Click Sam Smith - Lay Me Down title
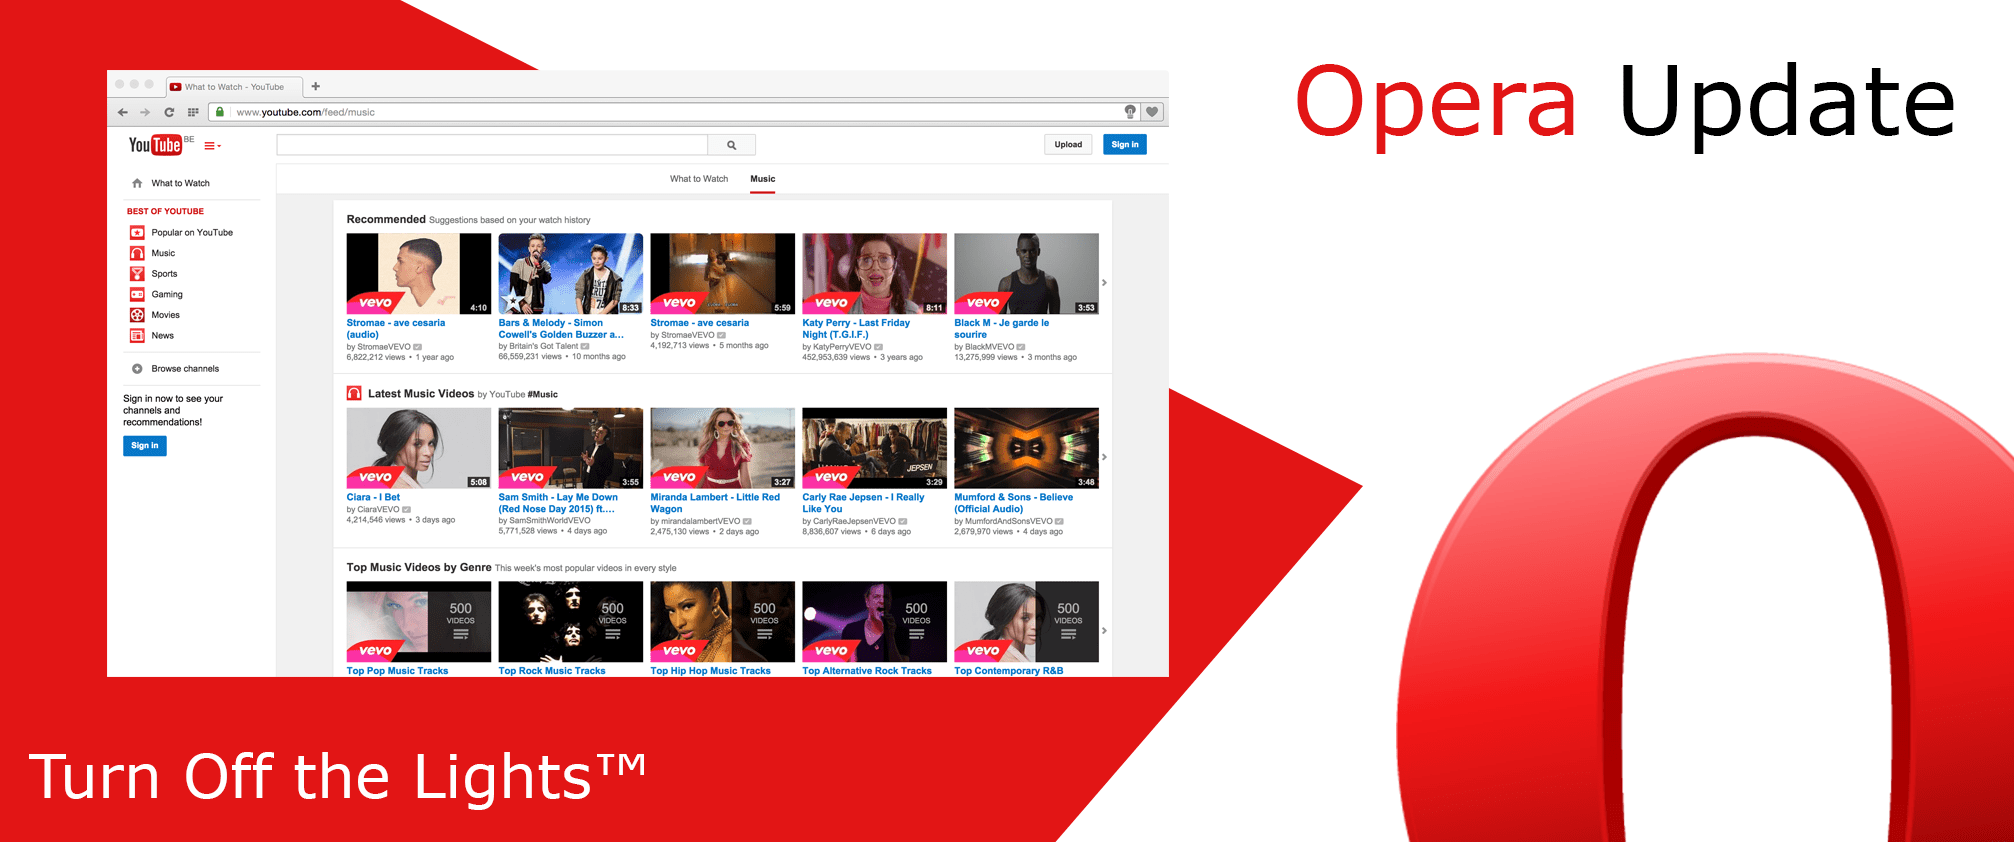This screenshot has height=842, width=2014. click(x=558, y=503)
